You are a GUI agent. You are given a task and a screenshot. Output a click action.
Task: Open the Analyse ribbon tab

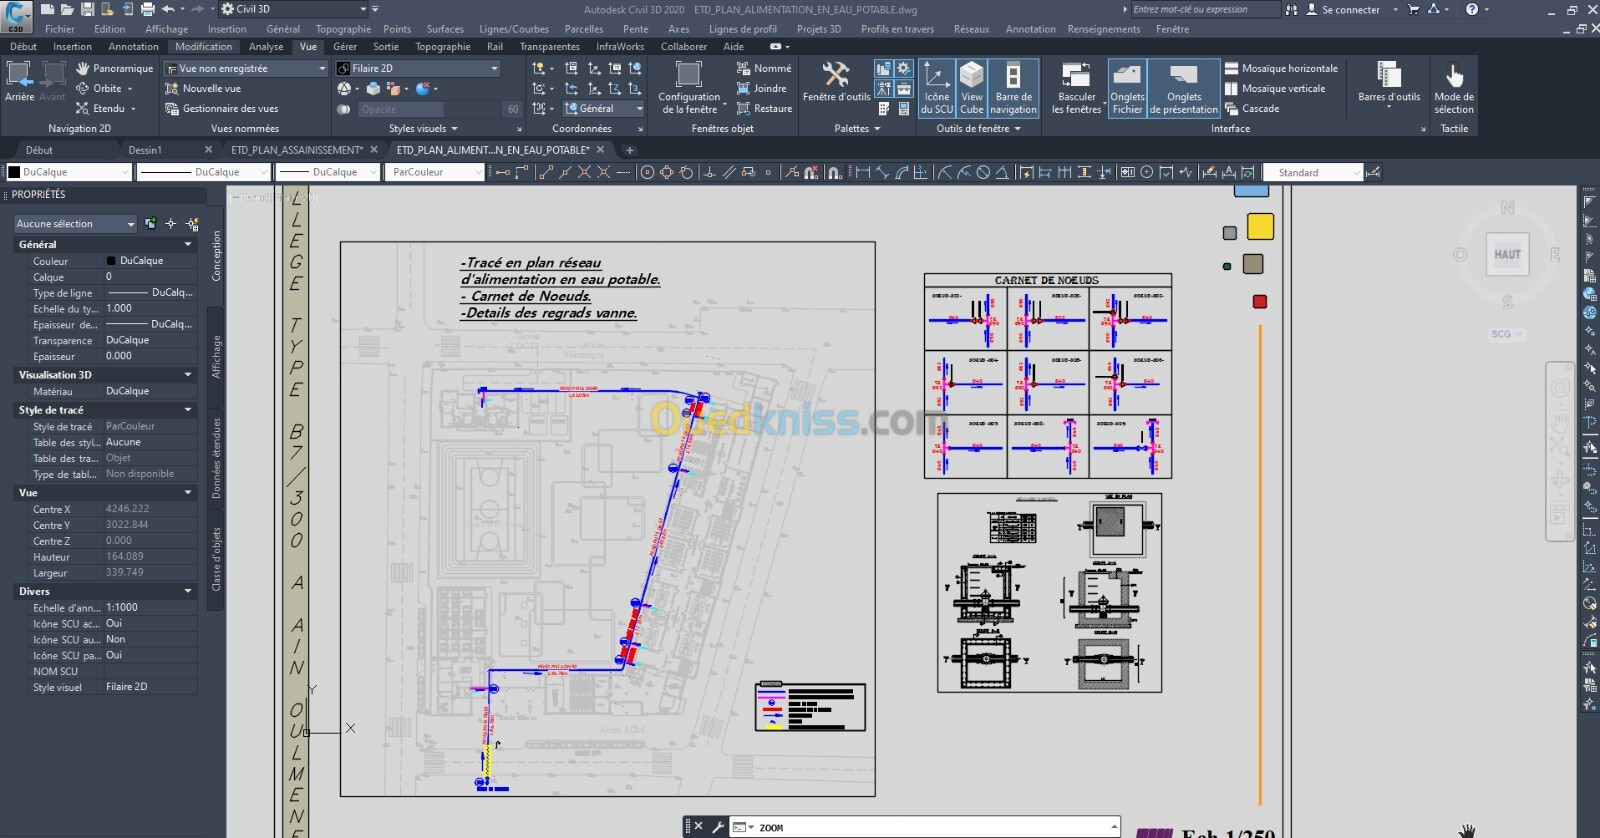tap(266, 46)
